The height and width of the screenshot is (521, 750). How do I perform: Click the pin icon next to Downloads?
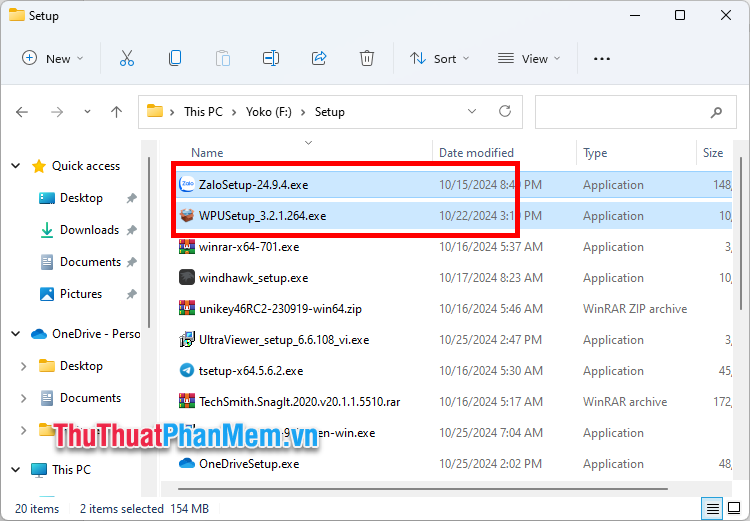[132, 230]
